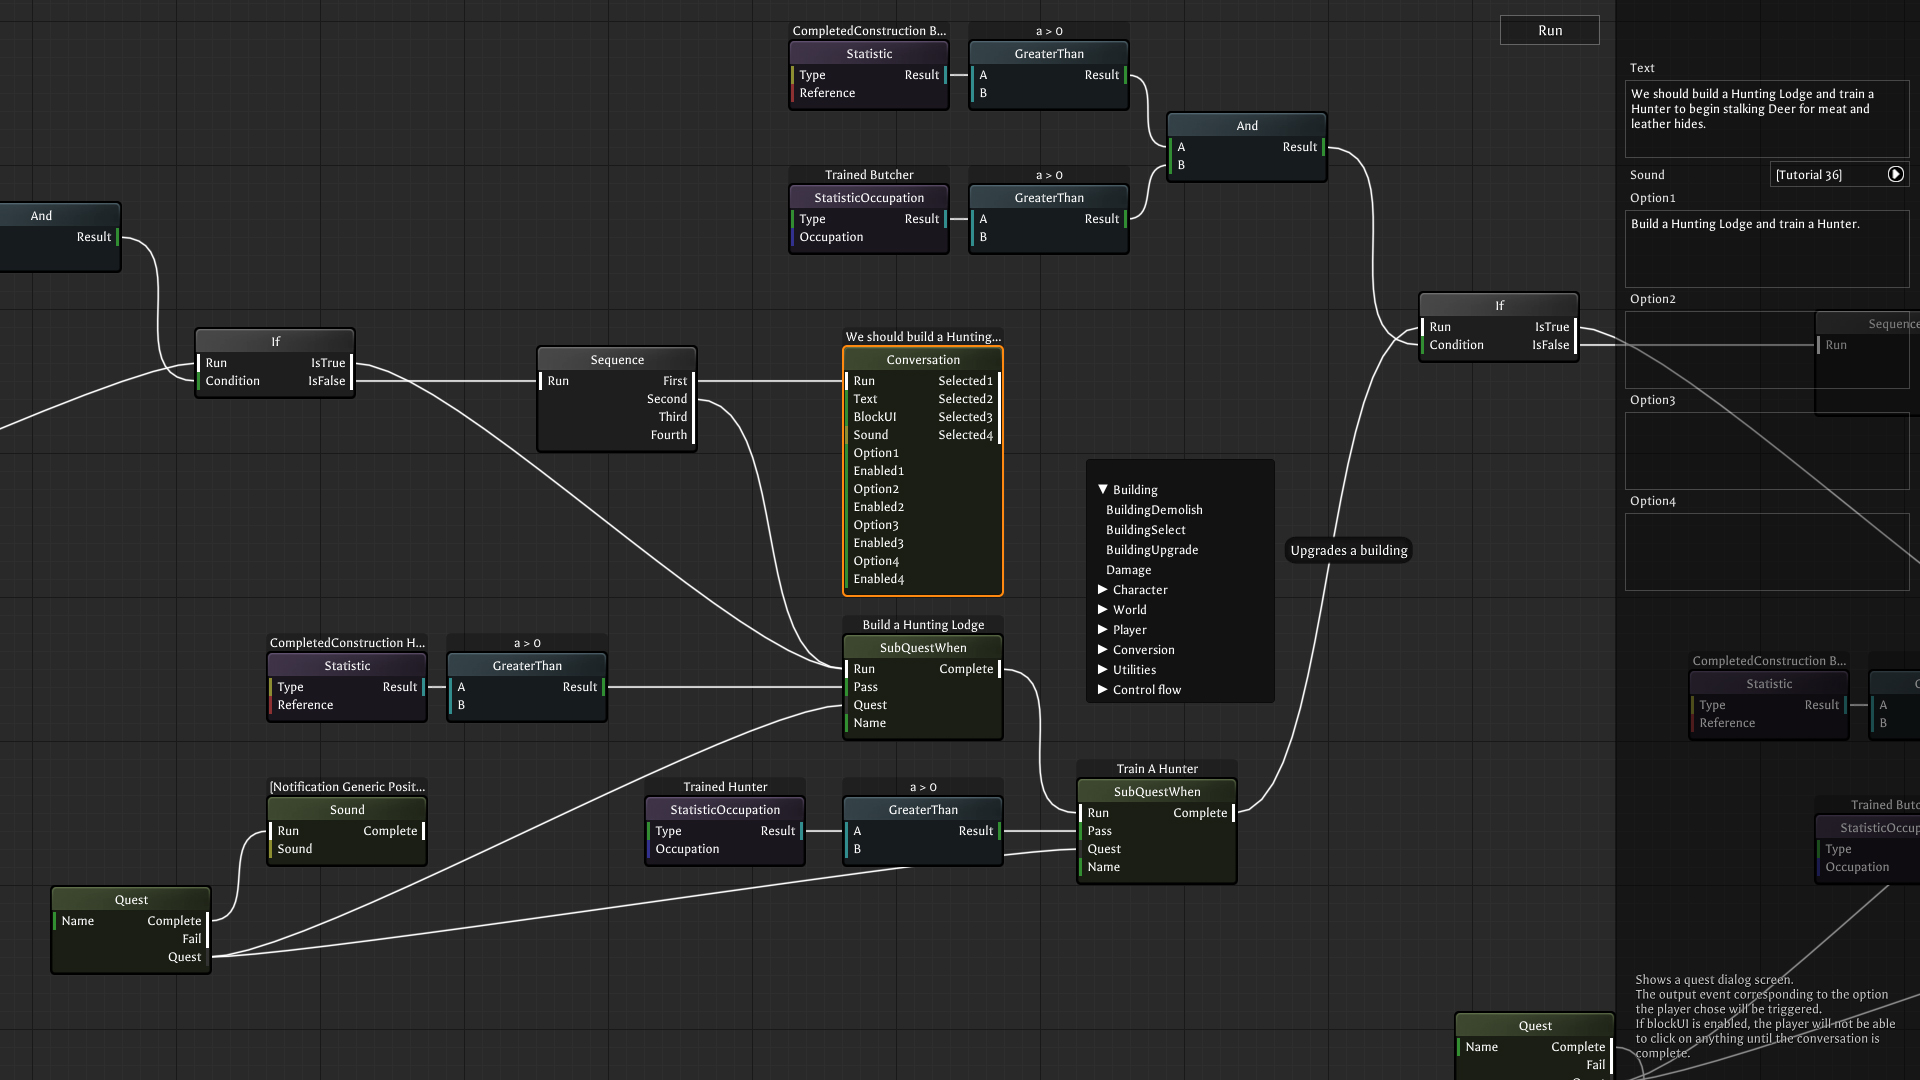Click the Pass input pin on Train A Hunter
Screen dimensions: 1920x1080
(1082, 831)
